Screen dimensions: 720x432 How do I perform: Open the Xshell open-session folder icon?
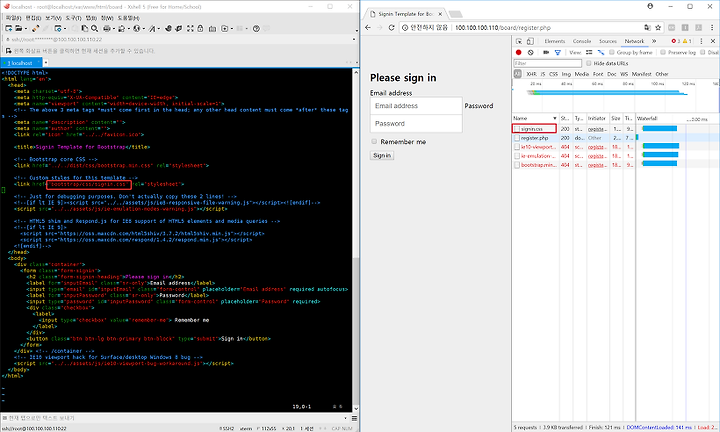pyautogui.click(x=18, y=28)
